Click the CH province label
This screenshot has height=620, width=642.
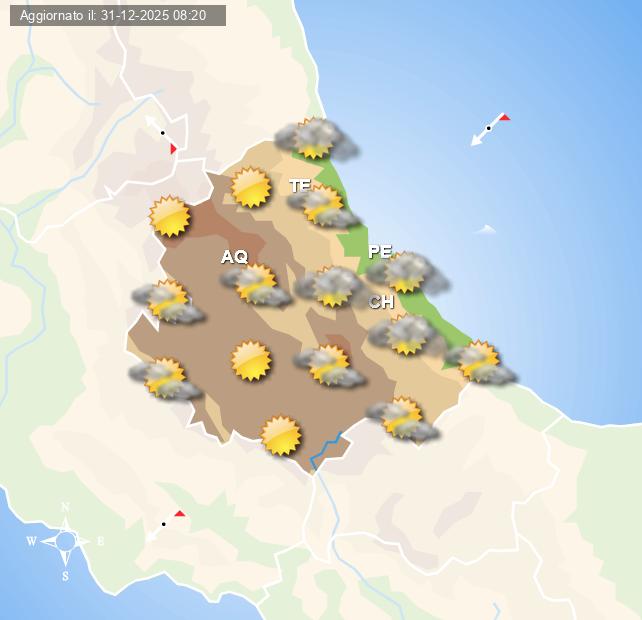point(381,302)
